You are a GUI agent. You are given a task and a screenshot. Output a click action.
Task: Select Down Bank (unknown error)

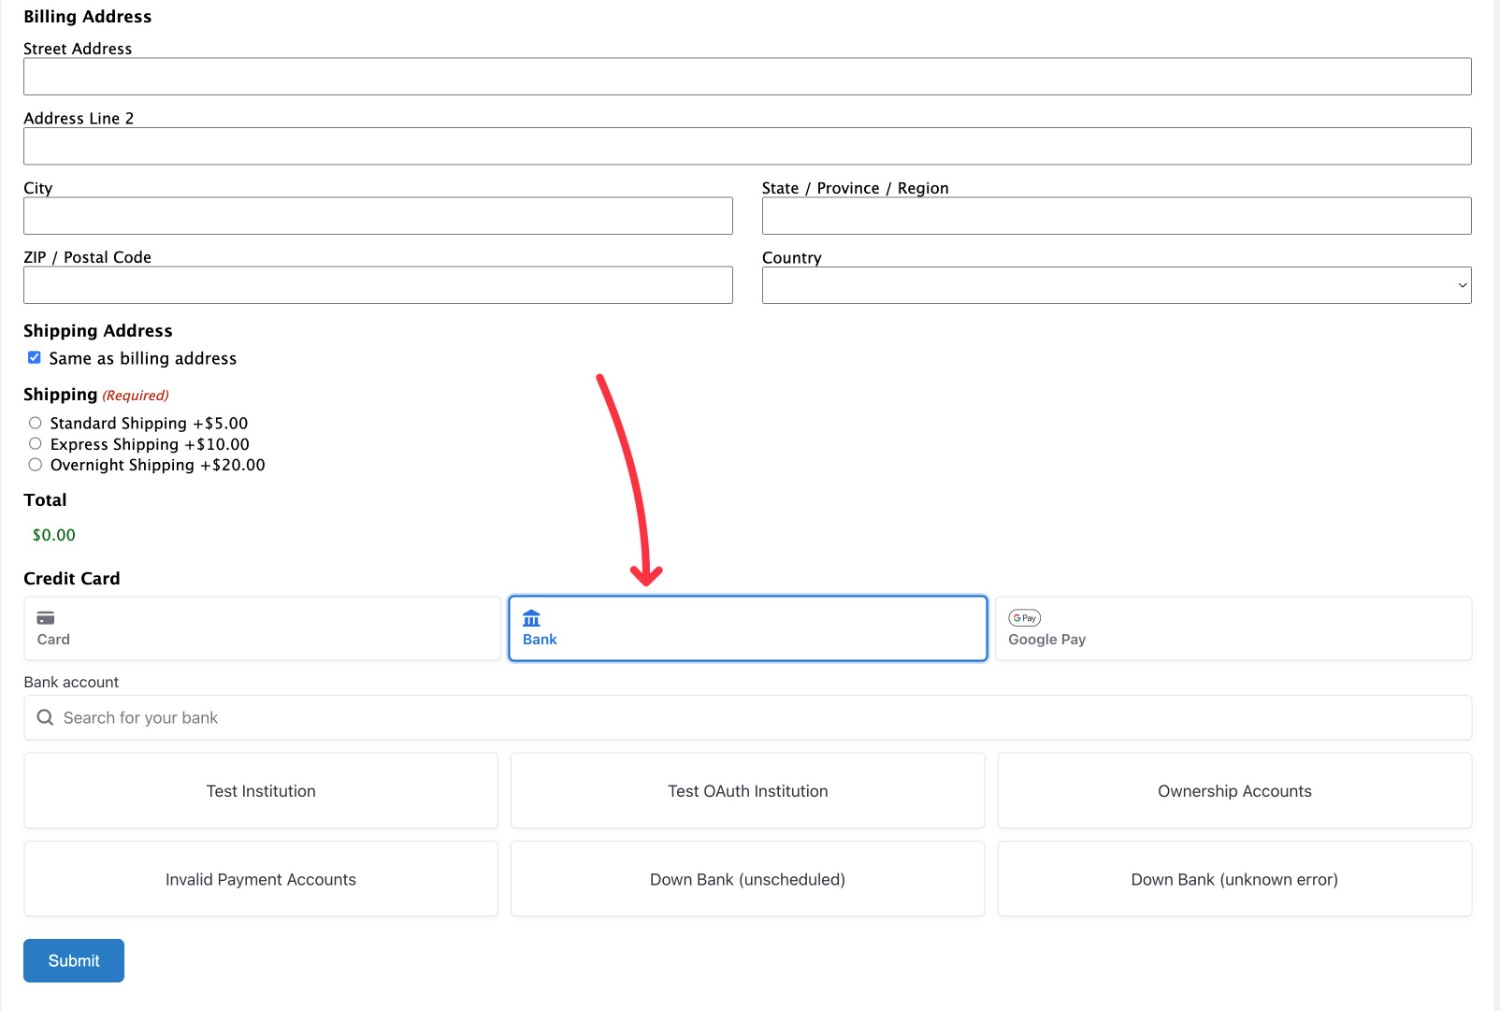point(1234,879)
